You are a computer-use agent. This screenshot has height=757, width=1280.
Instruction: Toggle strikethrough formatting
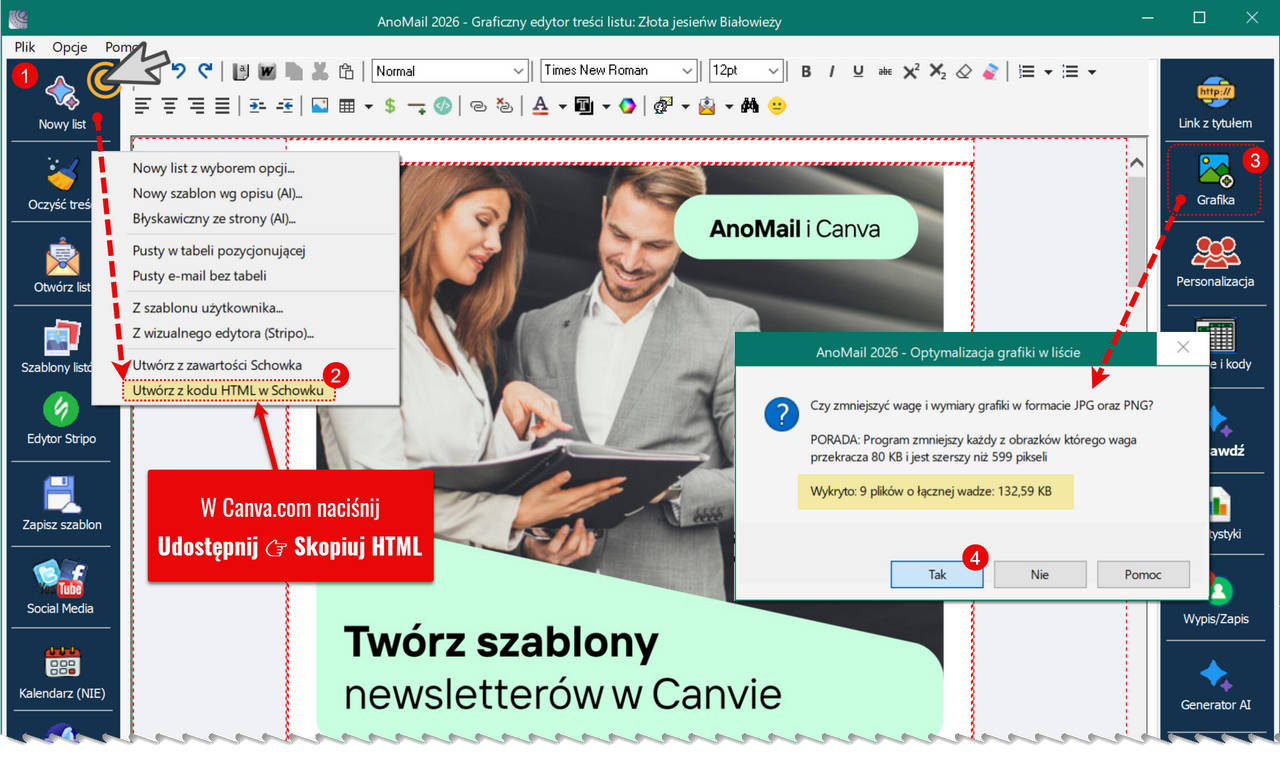pyautogui.click(x=885, y=71)
